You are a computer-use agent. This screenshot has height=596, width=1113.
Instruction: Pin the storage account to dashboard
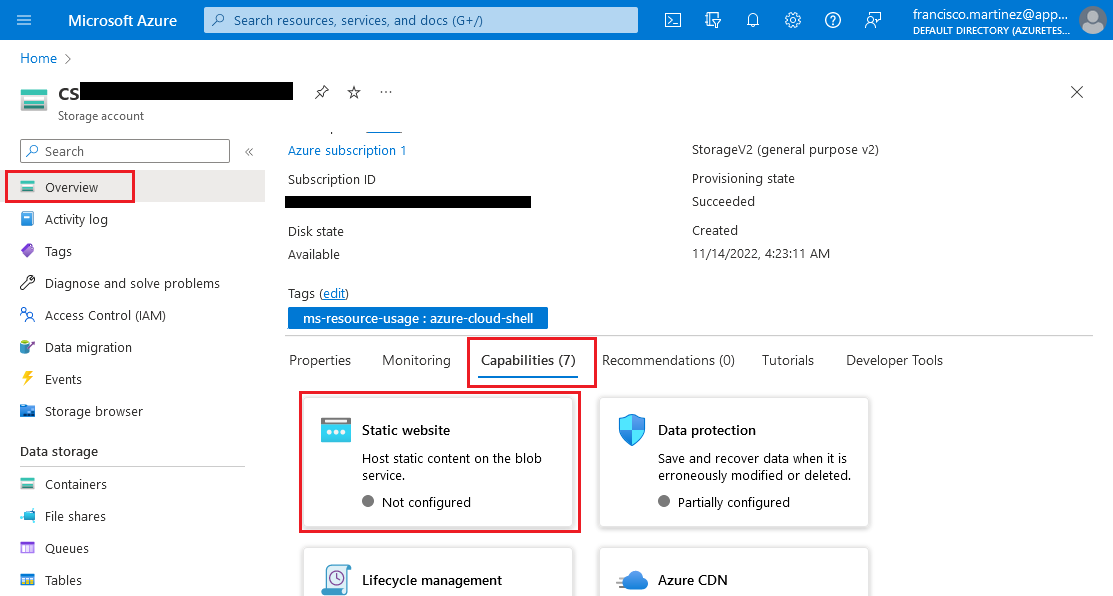coord(321,92)
